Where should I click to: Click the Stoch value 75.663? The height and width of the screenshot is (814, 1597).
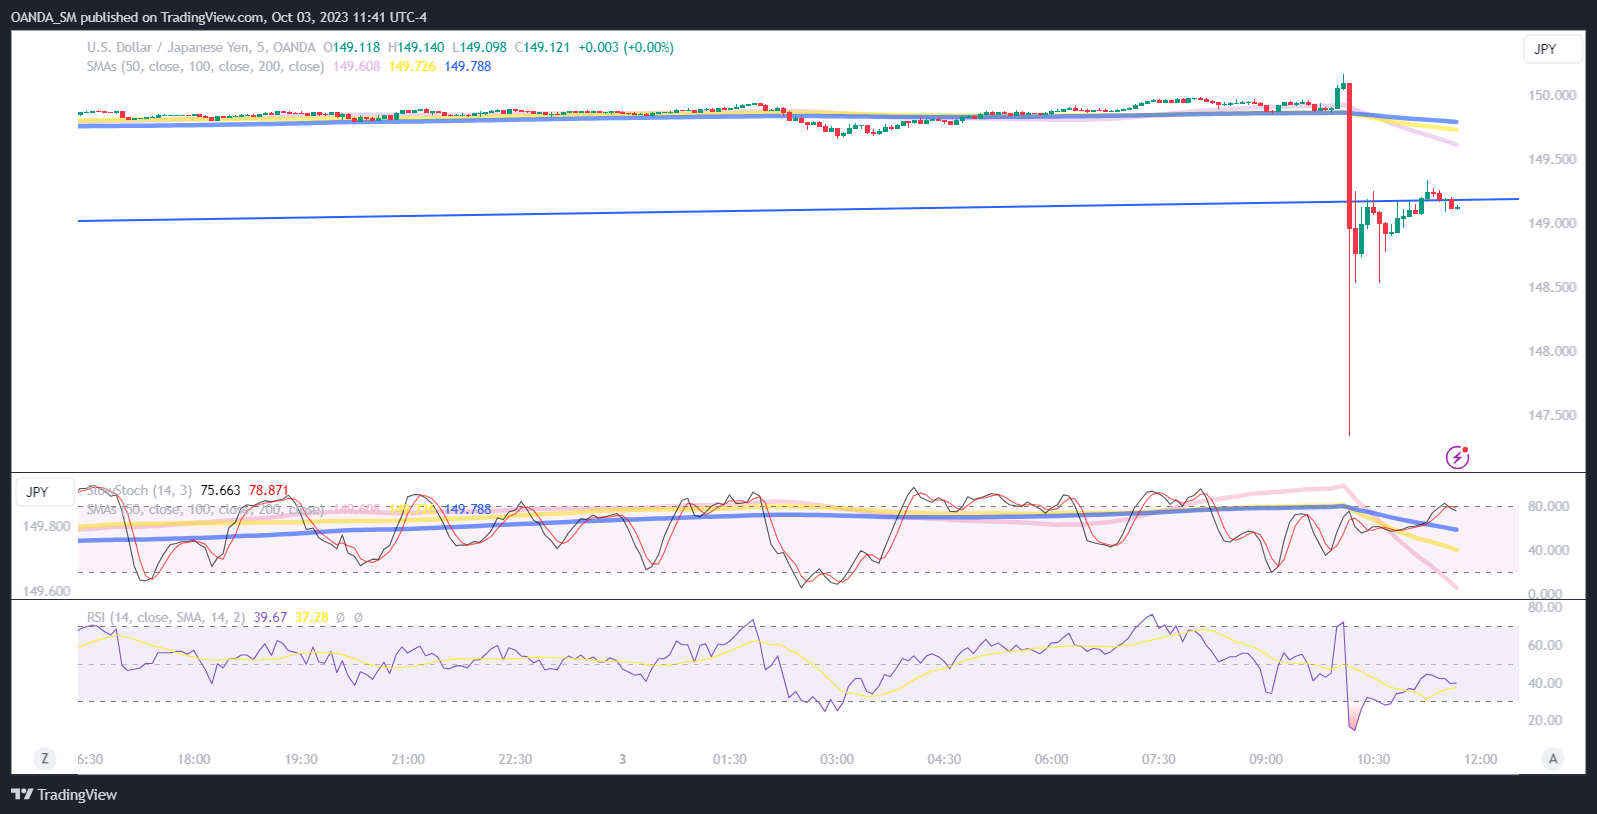220,490
